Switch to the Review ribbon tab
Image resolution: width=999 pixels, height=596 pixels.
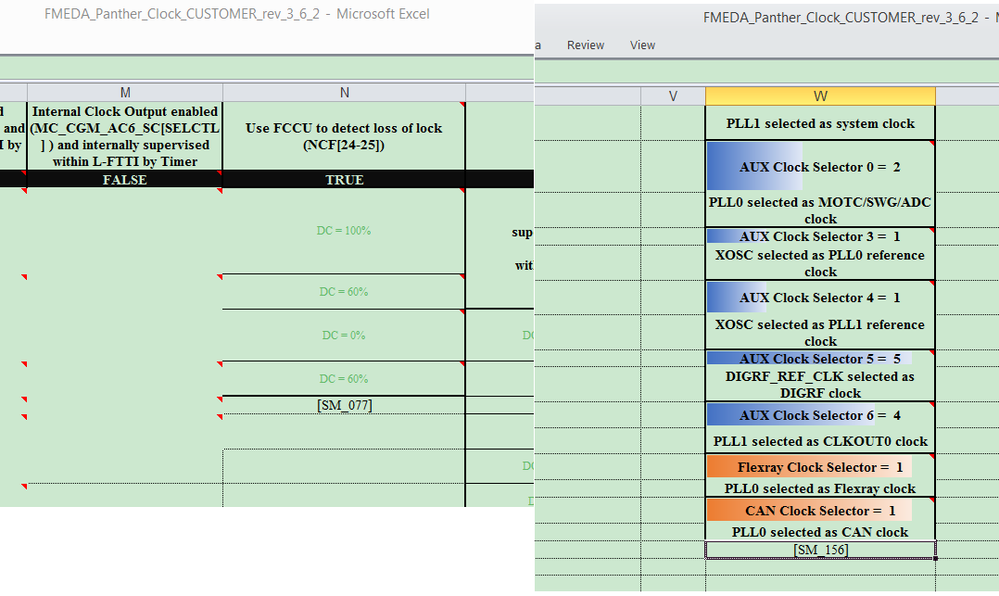(585, 45)
